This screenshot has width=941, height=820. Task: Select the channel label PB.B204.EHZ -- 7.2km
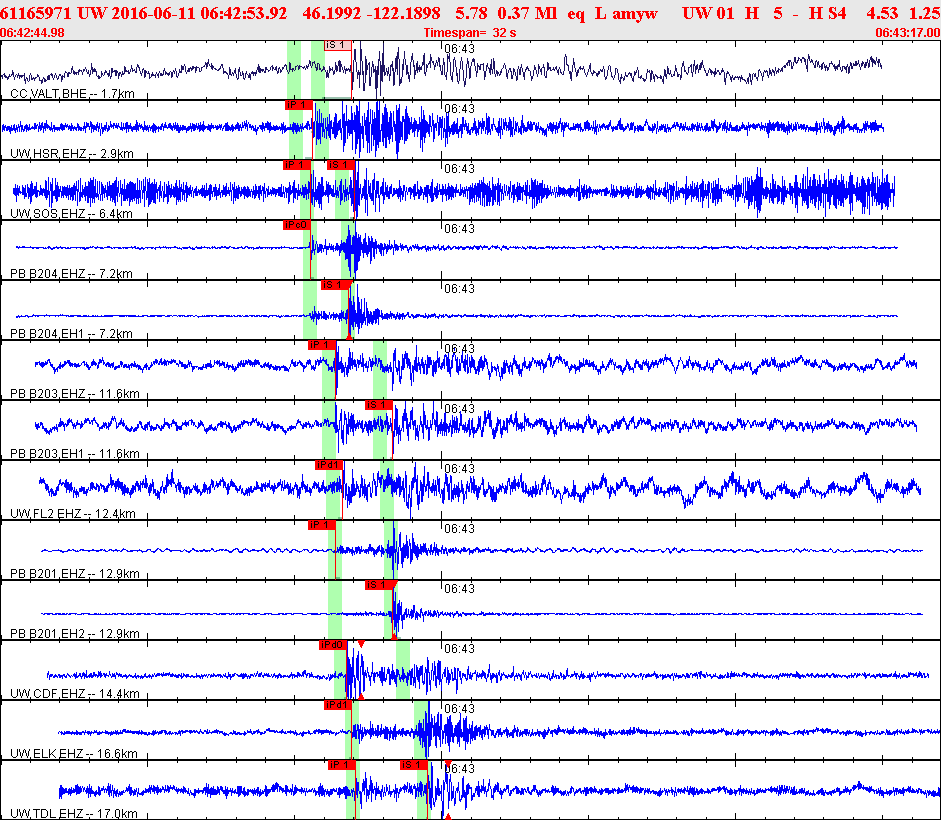tap(71, 274)
